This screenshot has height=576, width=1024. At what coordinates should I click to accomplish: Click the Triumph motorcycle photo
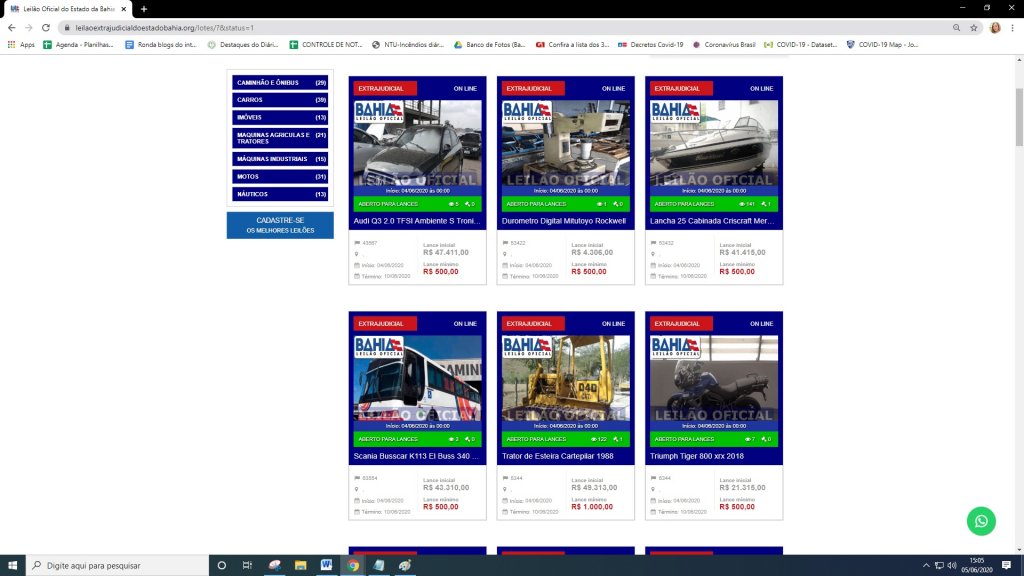tap(714, 378)
